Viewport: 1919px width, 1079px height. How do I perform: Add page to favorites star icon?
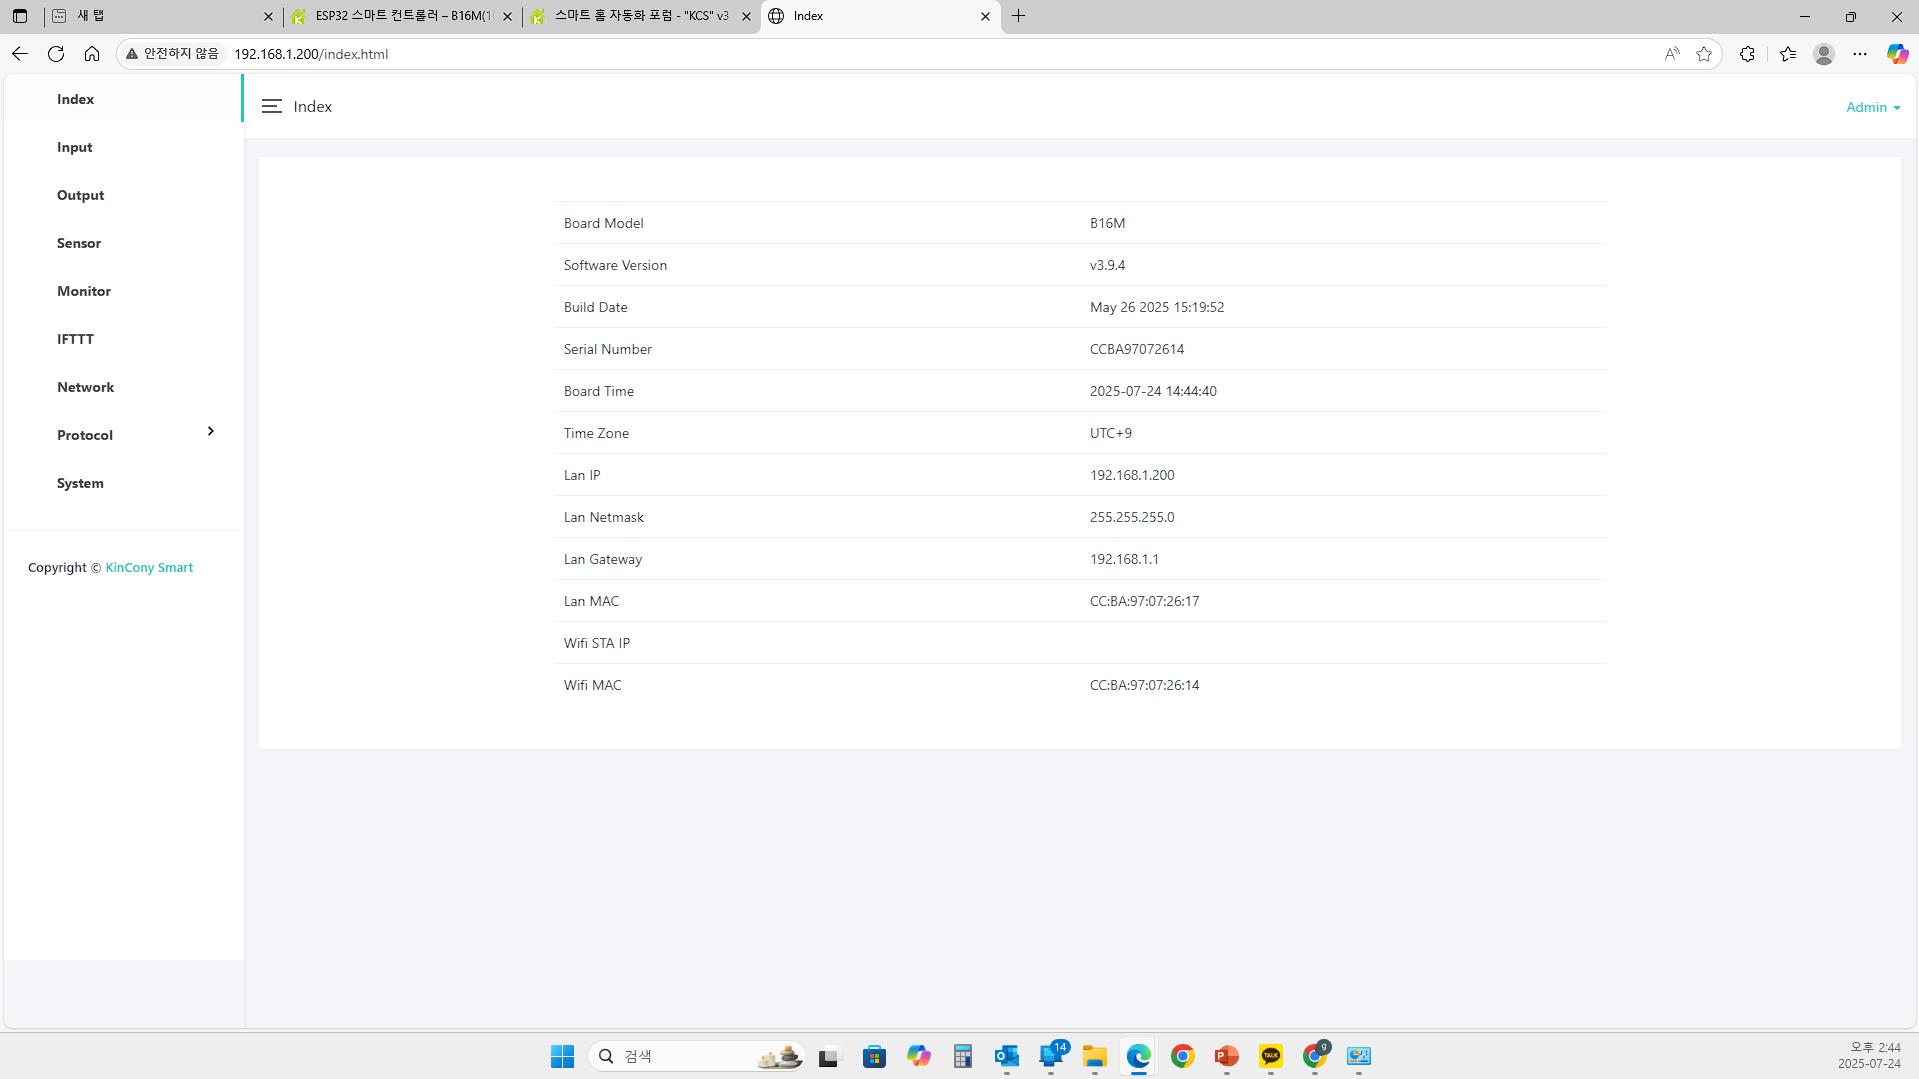click(x=1704, y=54)
